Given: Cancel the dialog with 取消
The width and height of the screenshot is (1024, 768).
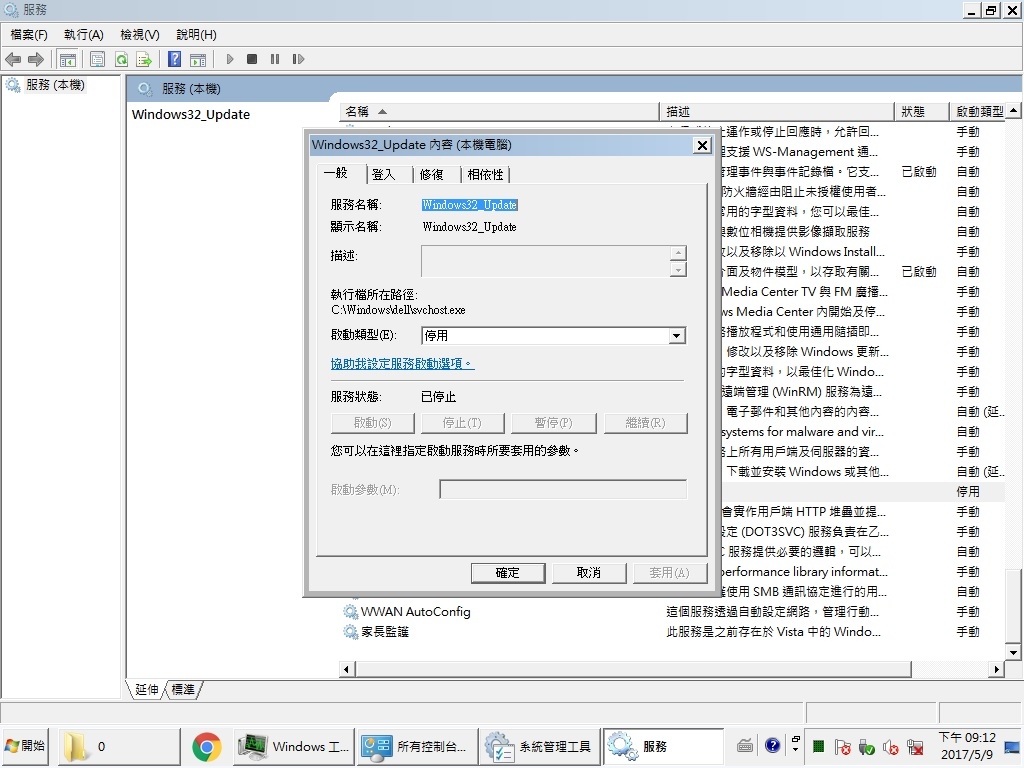Looking at the screenshot, I should click(x=588, y=573).
